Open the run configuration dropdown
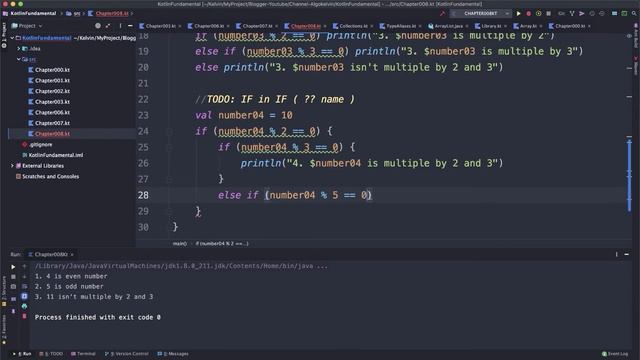The image size is (640, 360). tap(481, 13)
